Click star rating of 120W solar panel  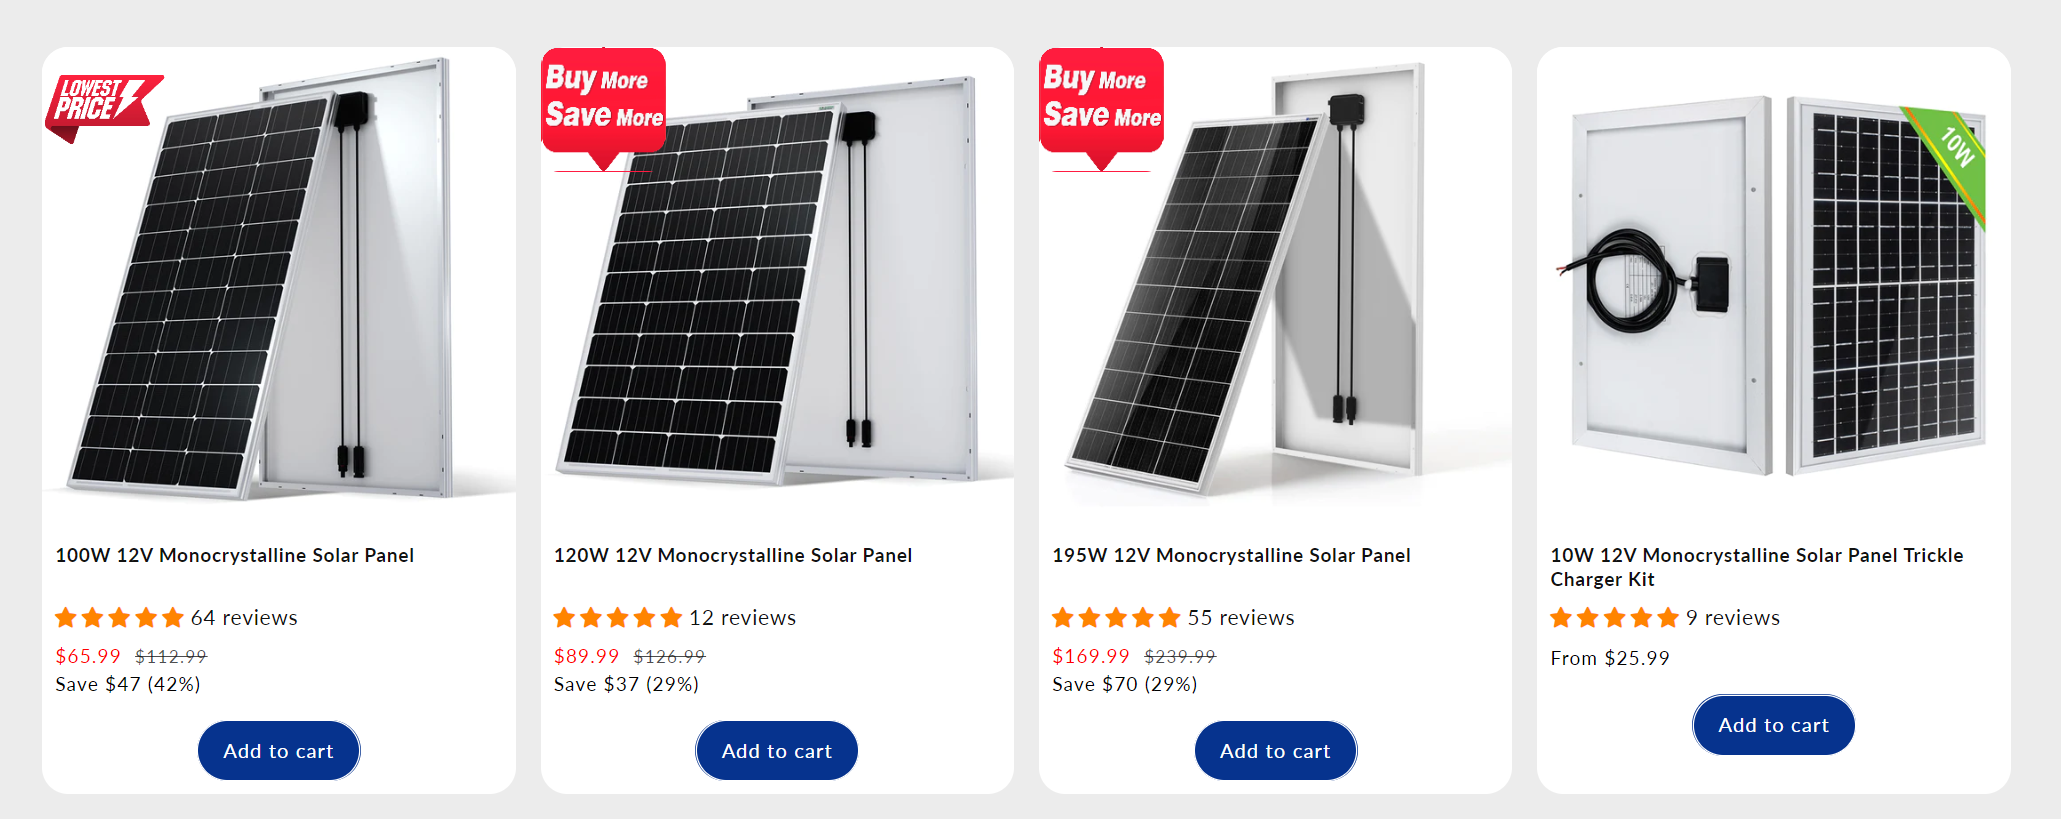[617, 618]
